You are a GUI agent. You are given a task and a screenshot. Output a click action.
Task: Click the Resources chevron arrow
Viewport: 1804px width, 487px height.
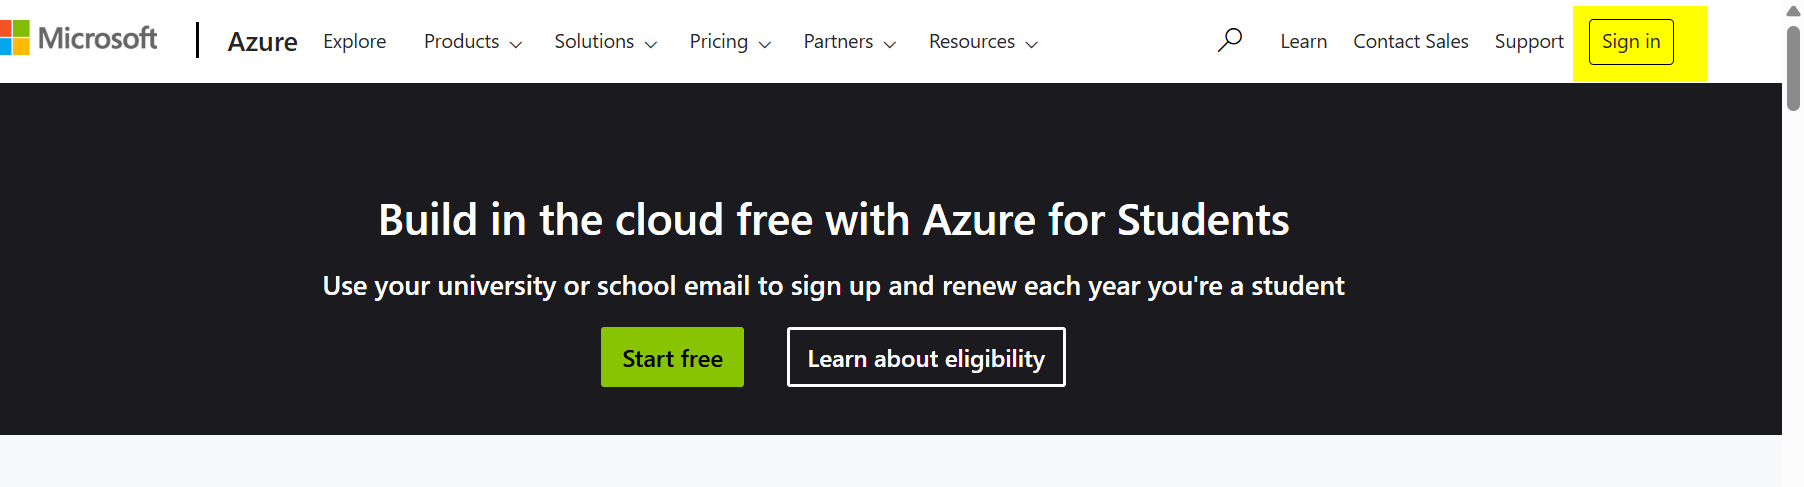point(1032,44)
